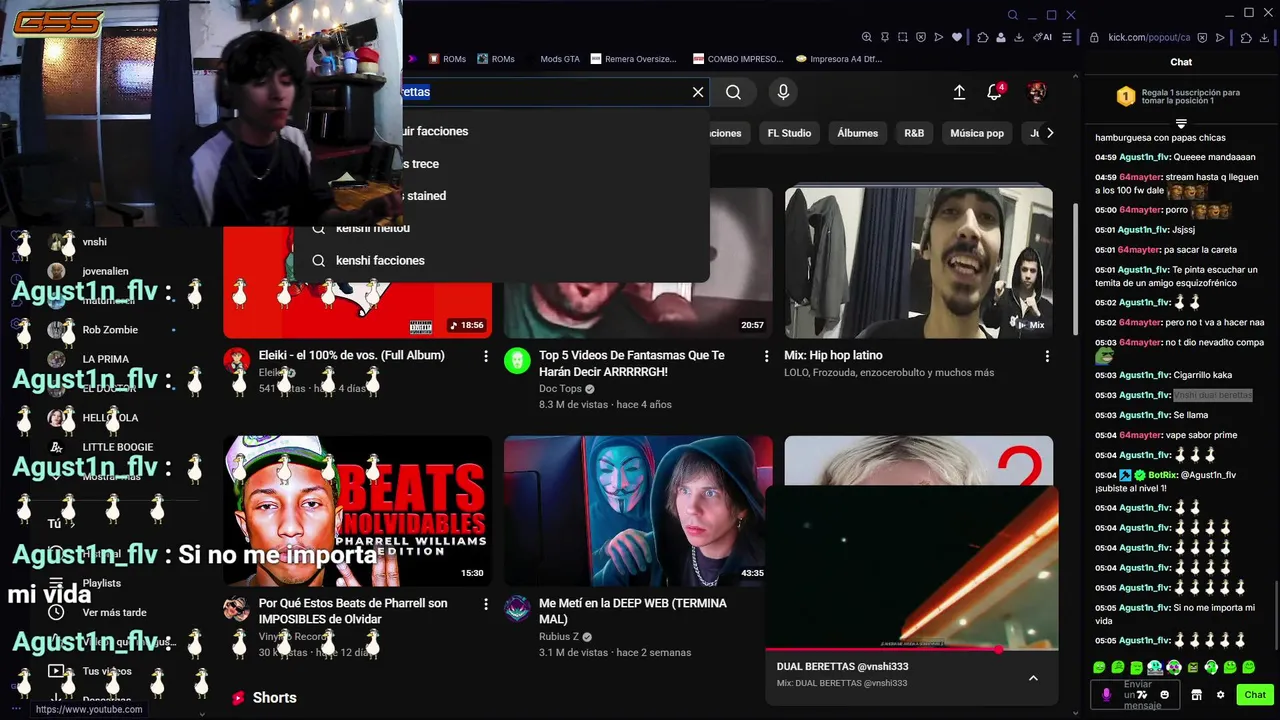
Task: Select the Álbumes filter chip
Action: (x=857, y=133)
